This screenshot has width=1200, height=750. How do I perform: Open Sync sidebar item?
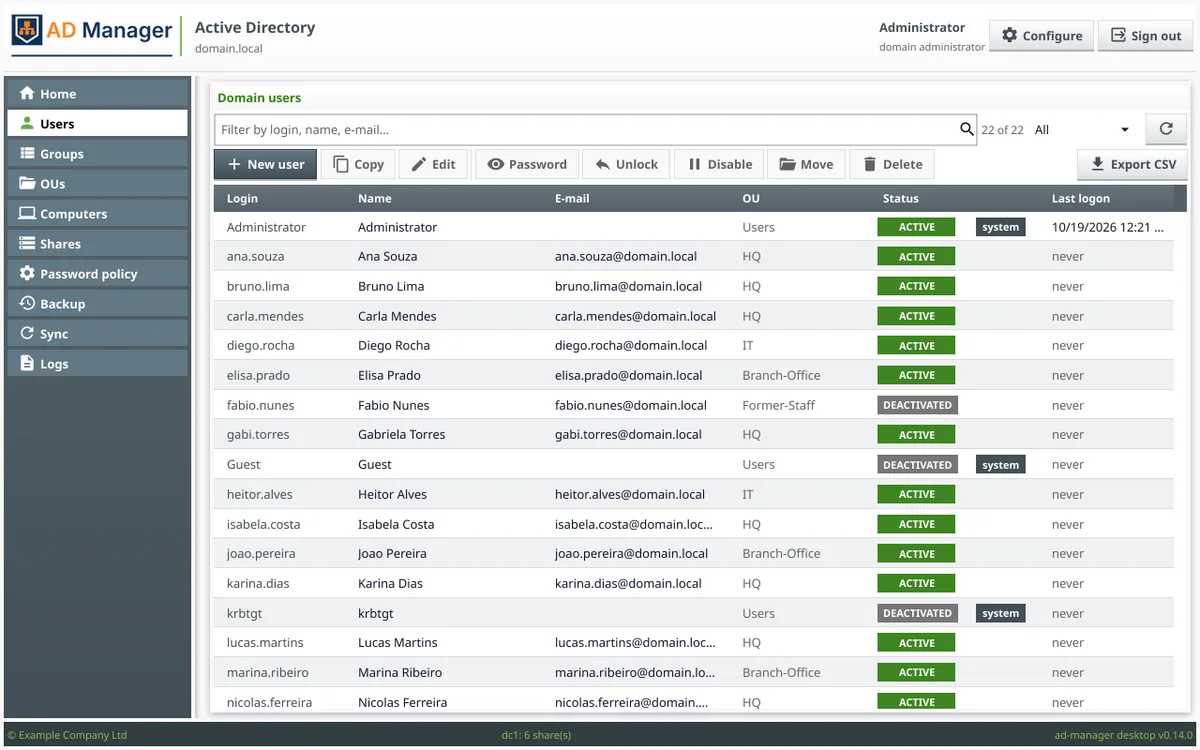click(96, 333)
